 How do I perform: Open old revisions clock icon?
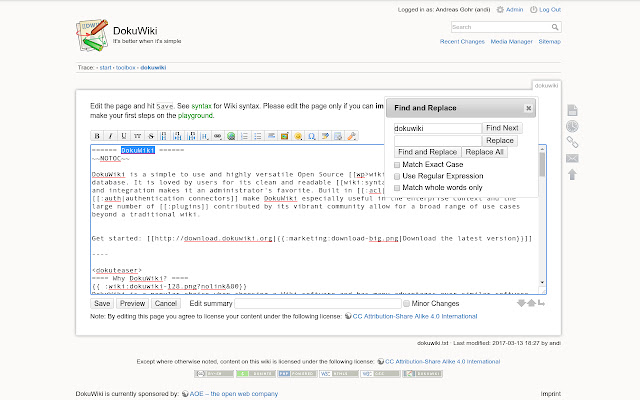(x=572, y=126)
